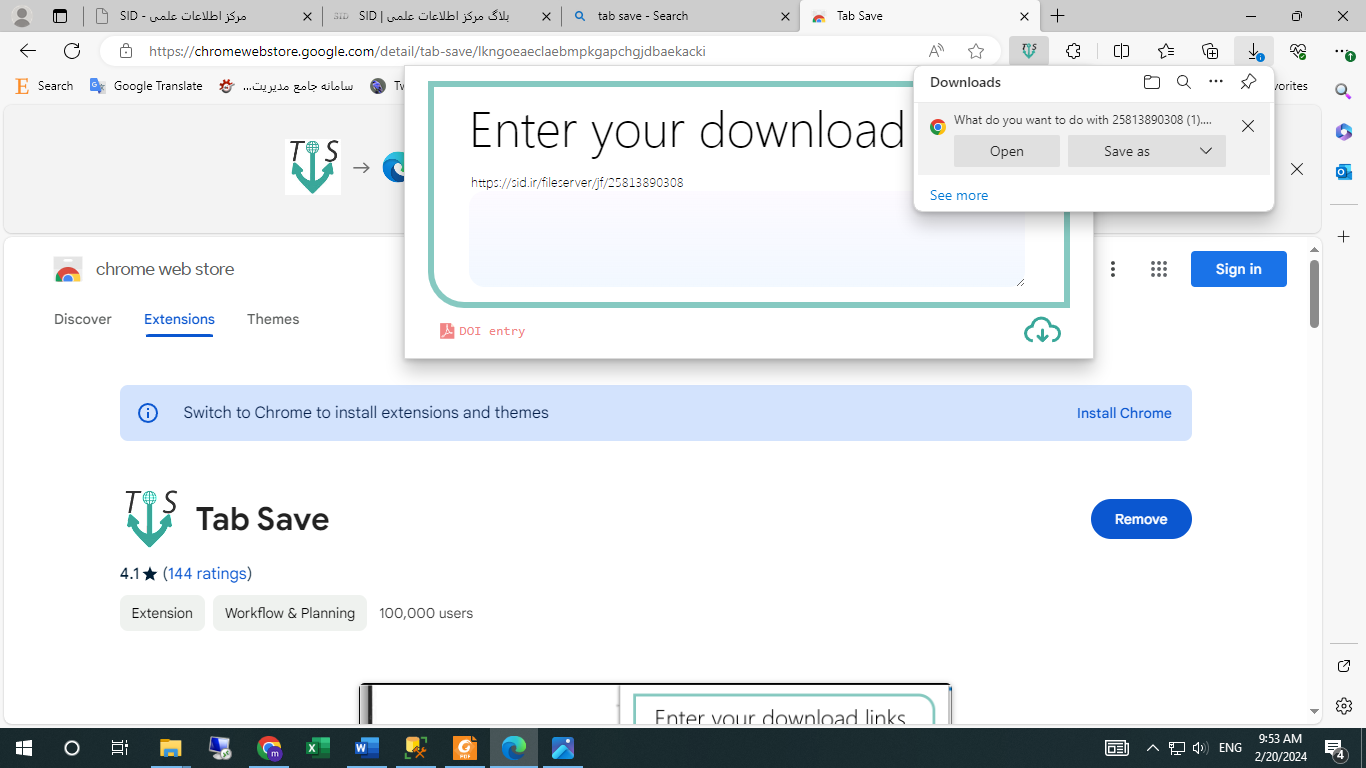Screen dimensions: 1366x768
Task: Switch to the tab save - Search tab
Action: pyautogui.click(x=680, y=16)
